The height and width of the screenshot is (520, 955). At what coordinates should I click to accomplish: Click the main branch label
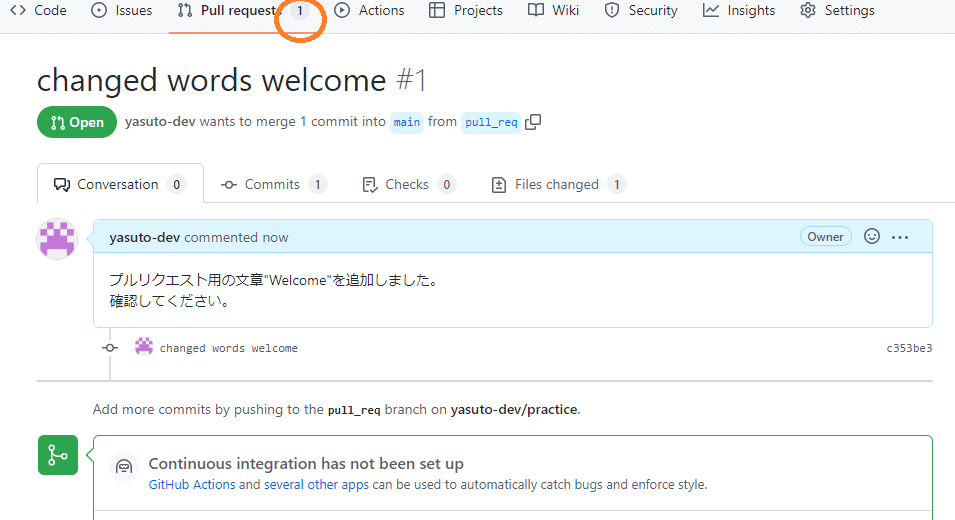tap(407, 122)
